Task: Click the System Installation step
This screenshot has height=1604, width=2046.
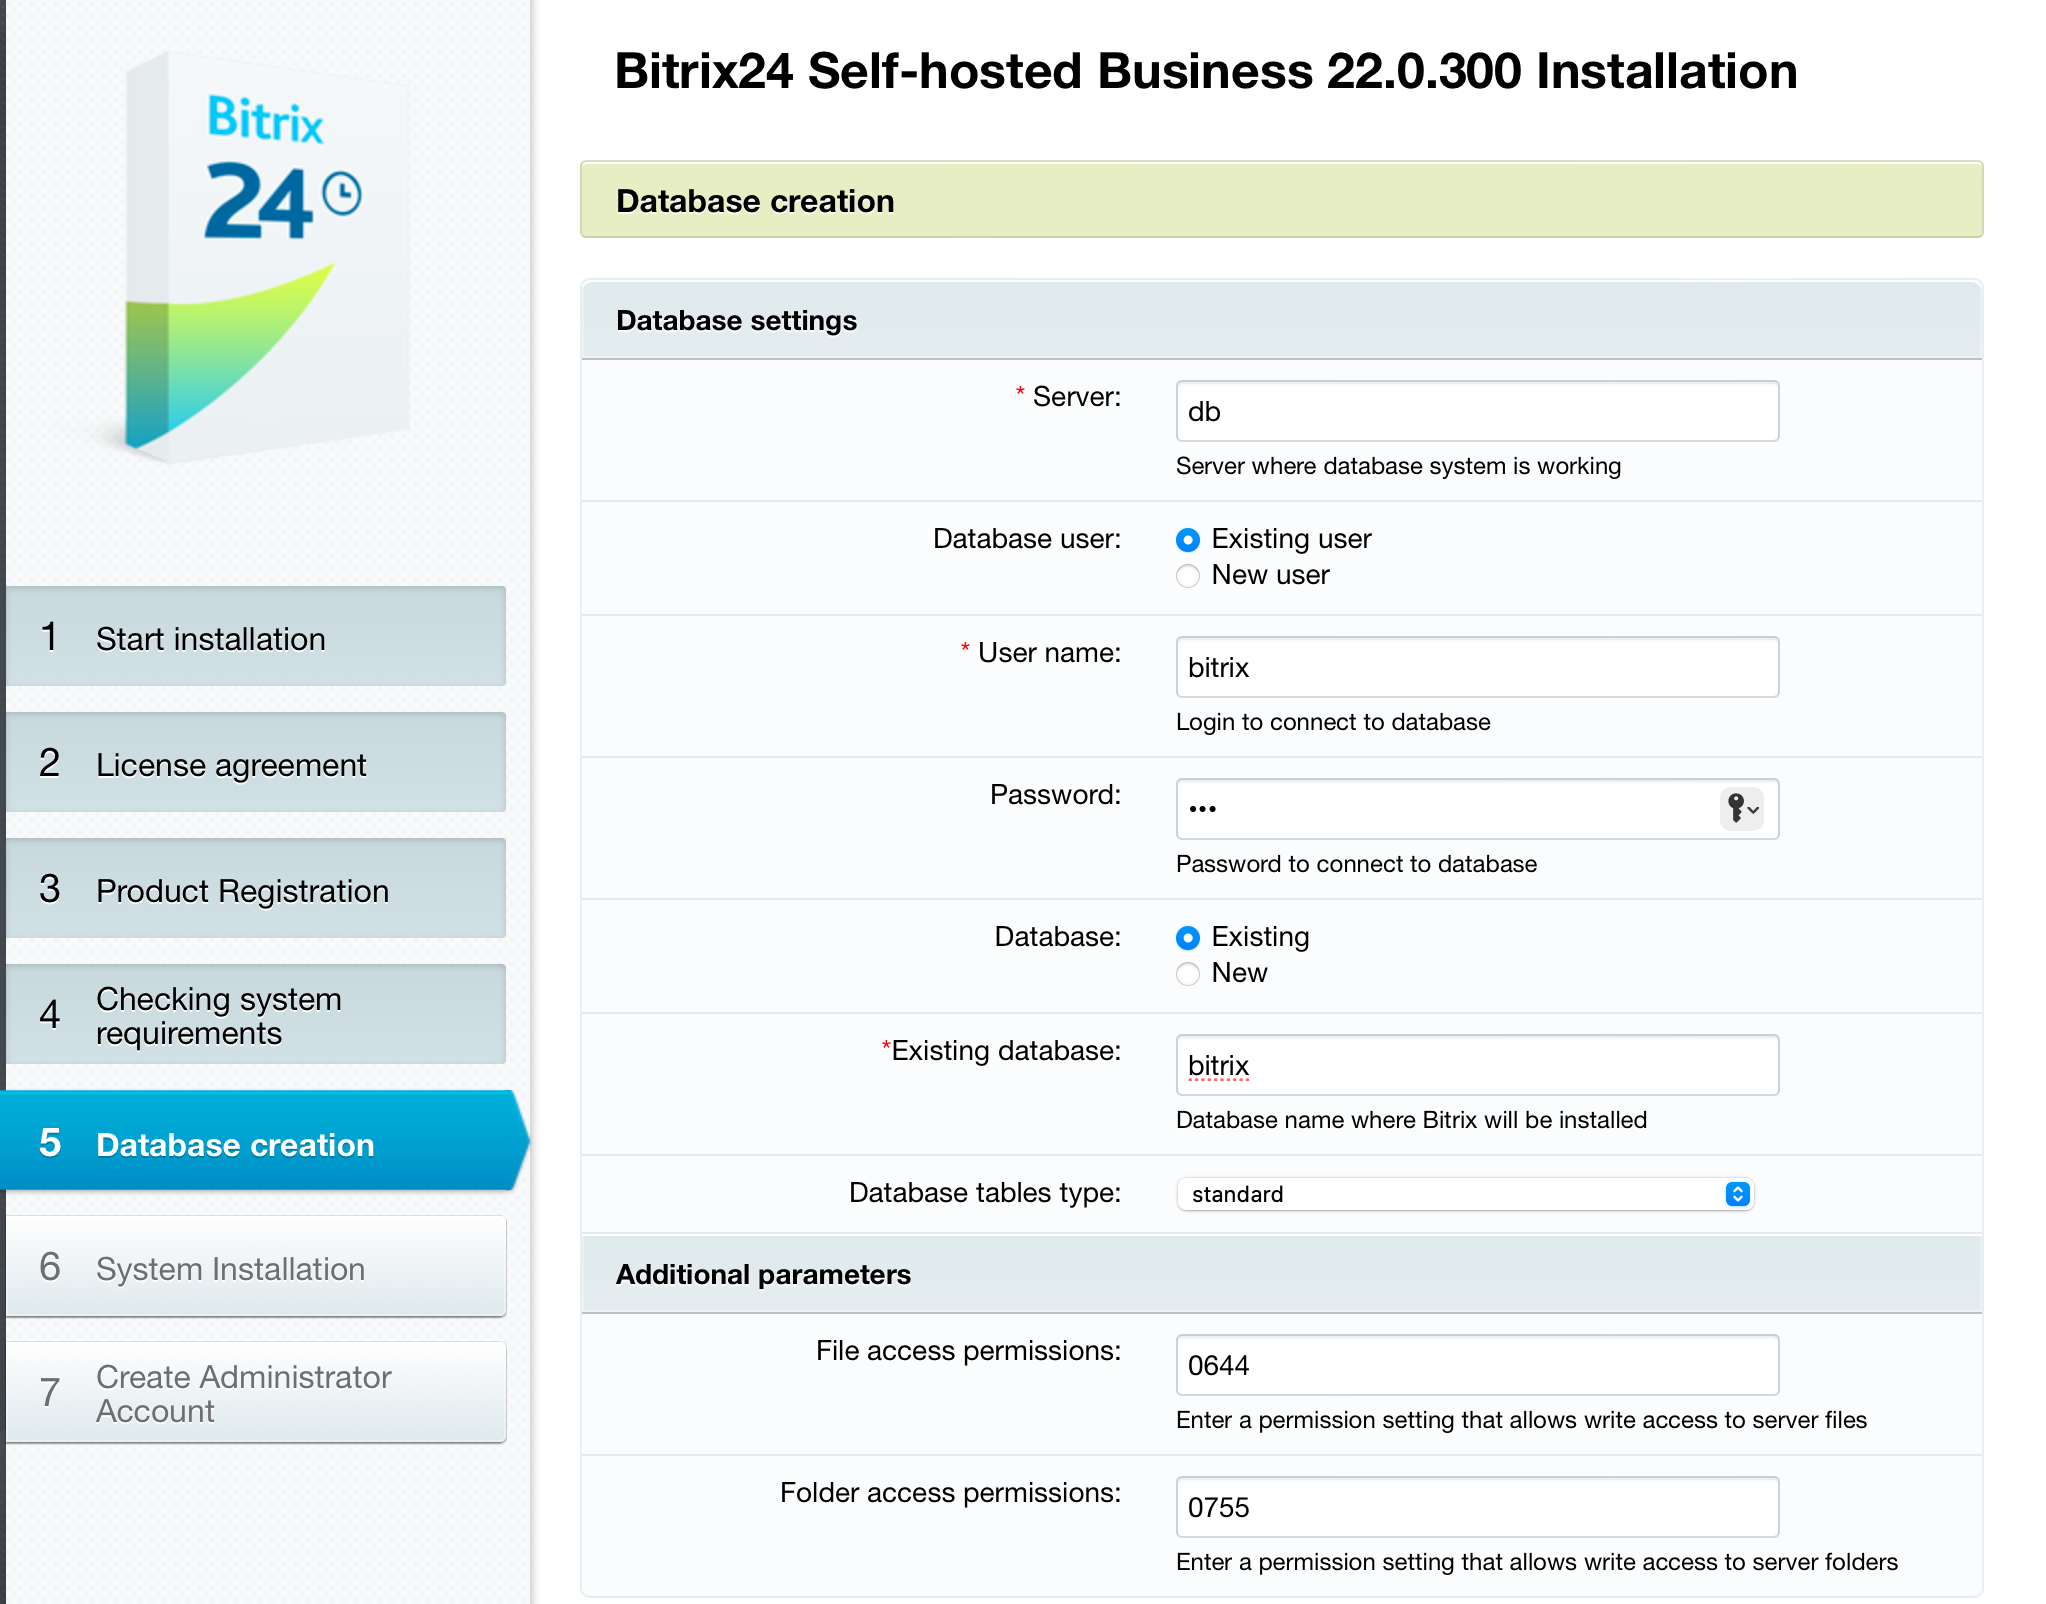Action: (x=256, y=1268)
